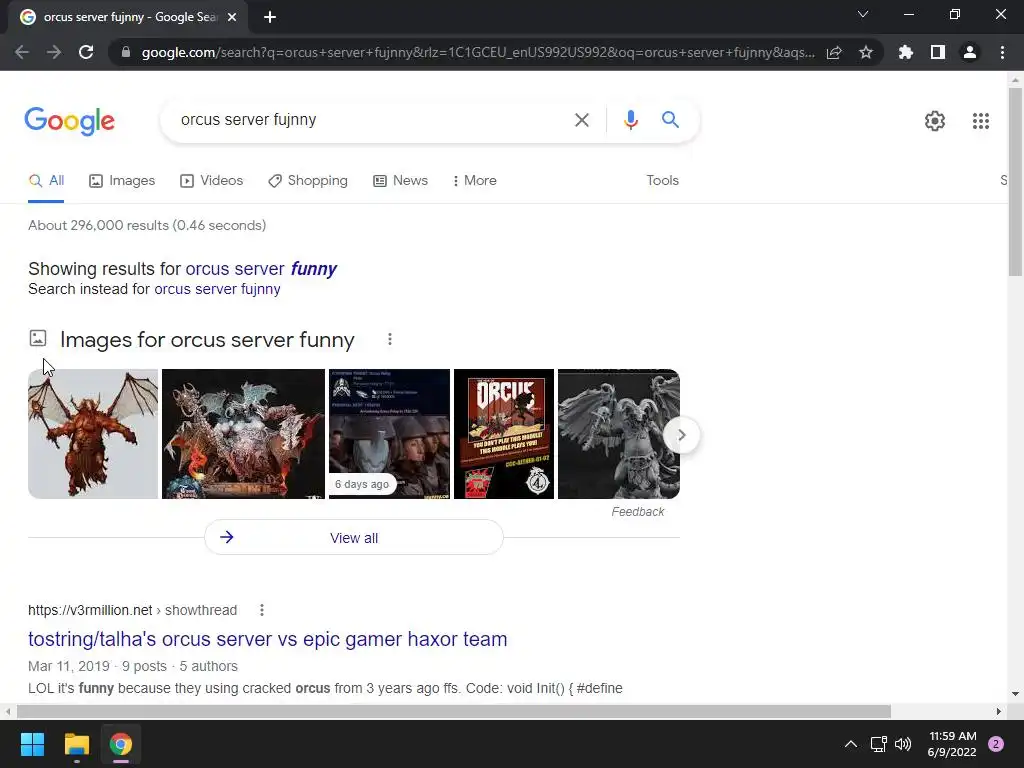Open the clock showing 11:59 AM
The height and width of the screenshot is (768, 1024).
tap(952, 744)
